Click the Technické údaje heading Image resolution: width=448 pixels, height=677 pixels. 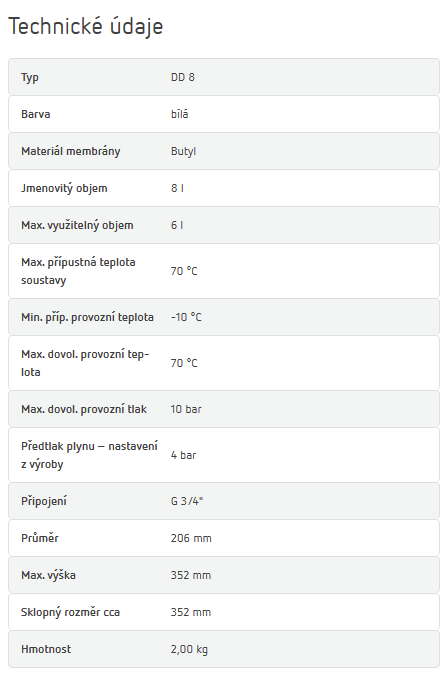point(86,26)
